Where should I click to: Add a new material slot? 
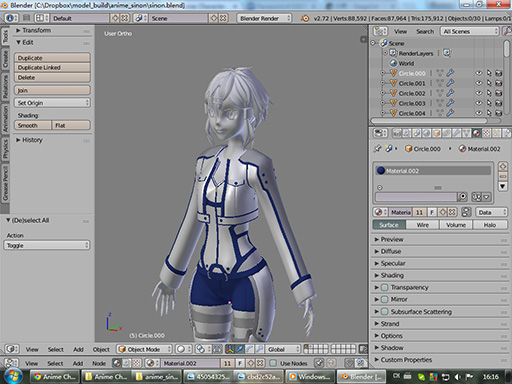503,166
